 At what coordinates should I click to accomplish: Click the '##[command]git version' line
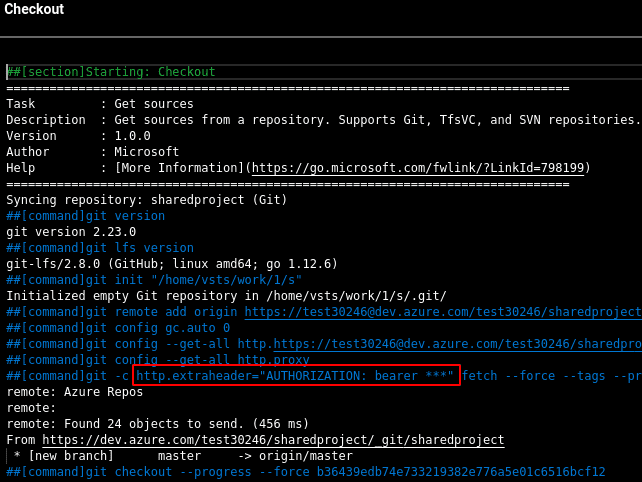click(86, 216)
